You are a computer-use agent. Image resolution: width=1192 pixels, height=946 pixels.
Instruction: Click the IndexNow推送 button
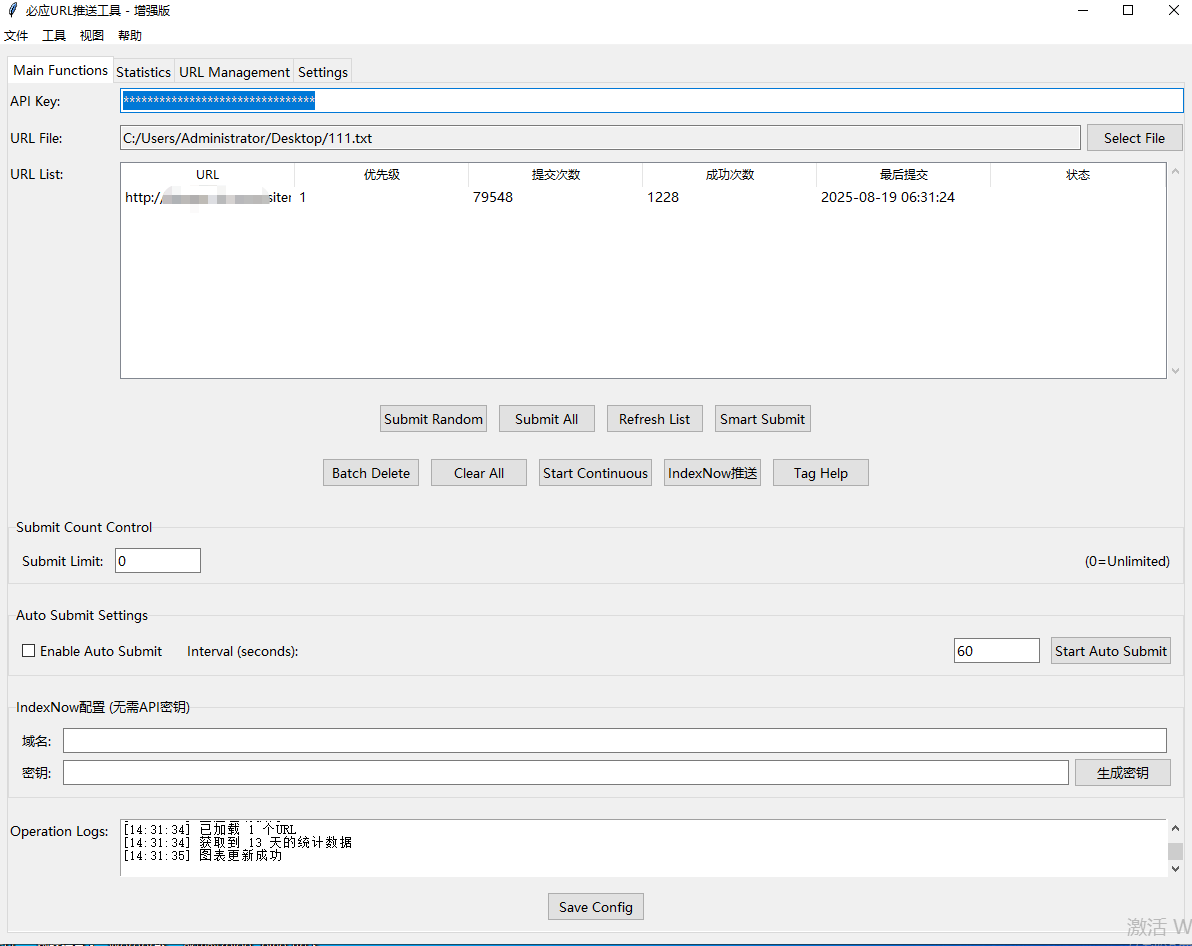[712, 473]
